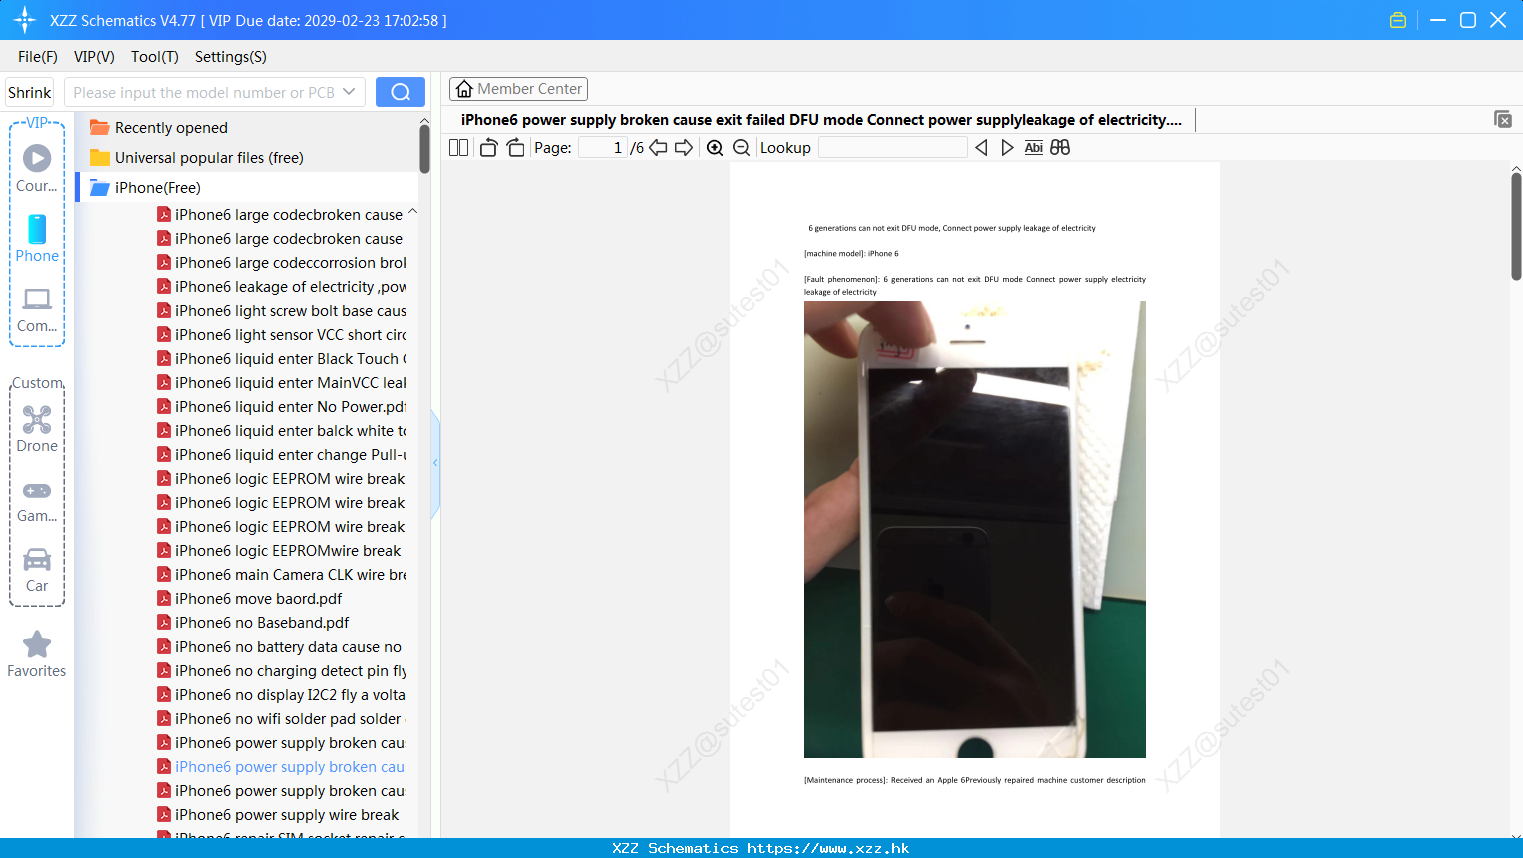The width and height of the screenshot is (1523, 858).
Task: Find next lookup result triangle
Action: pos(1007,148)
